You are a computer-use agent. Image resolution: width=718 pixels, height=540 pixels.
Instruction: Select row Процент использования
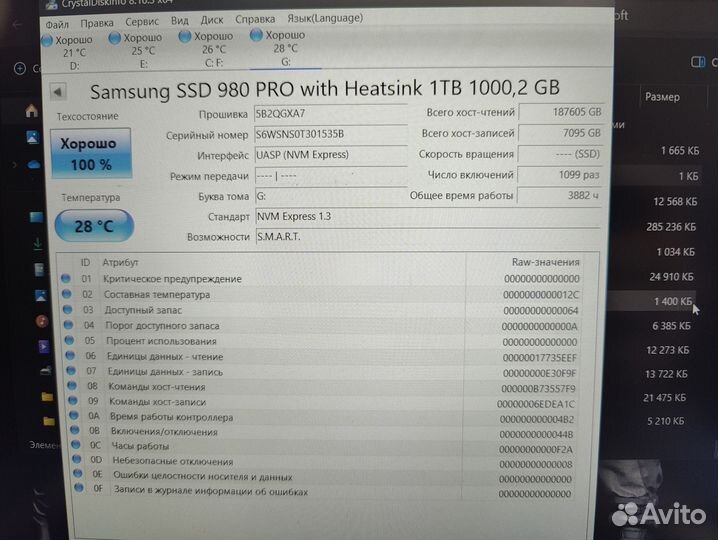(321, 341)
